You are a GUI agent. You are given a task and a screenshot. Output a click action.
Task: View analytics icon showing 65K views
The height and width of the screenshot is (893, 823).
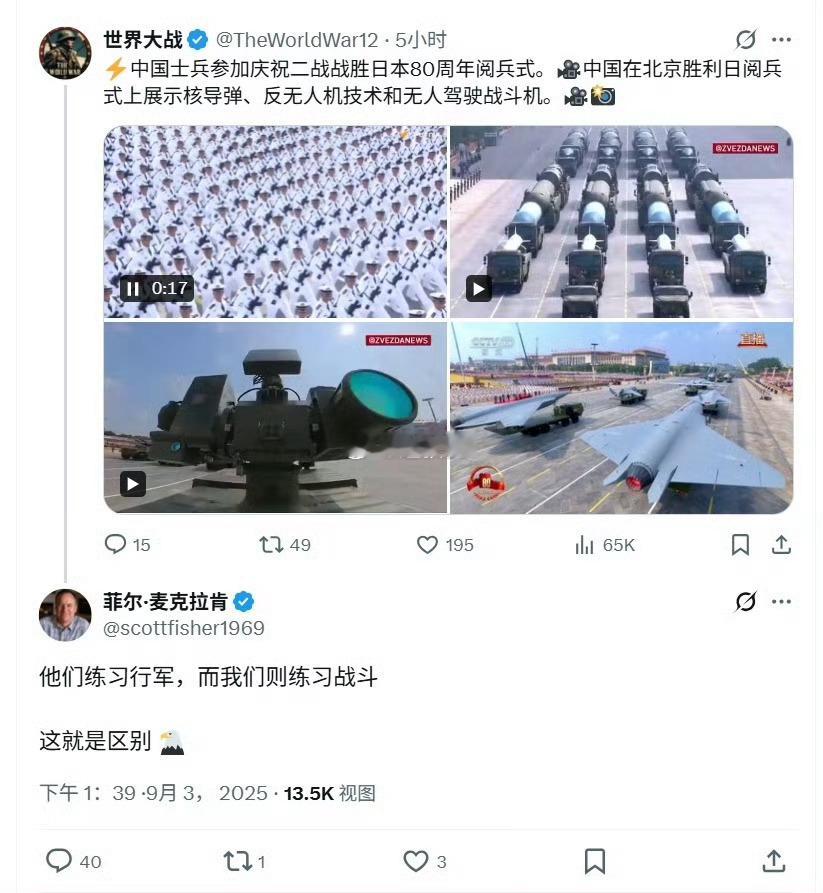pos(584,545)
